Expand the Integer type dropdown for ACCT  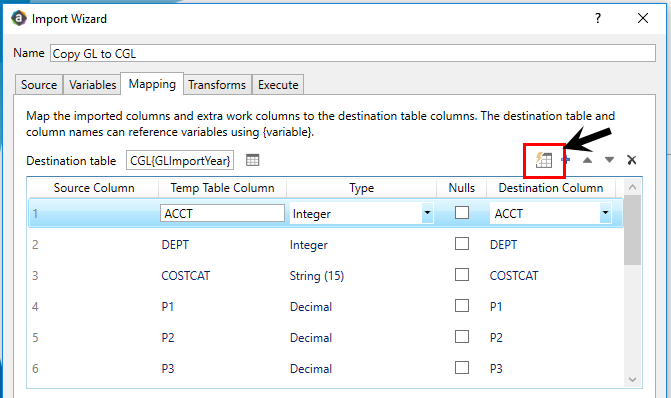tap(427, 213)
